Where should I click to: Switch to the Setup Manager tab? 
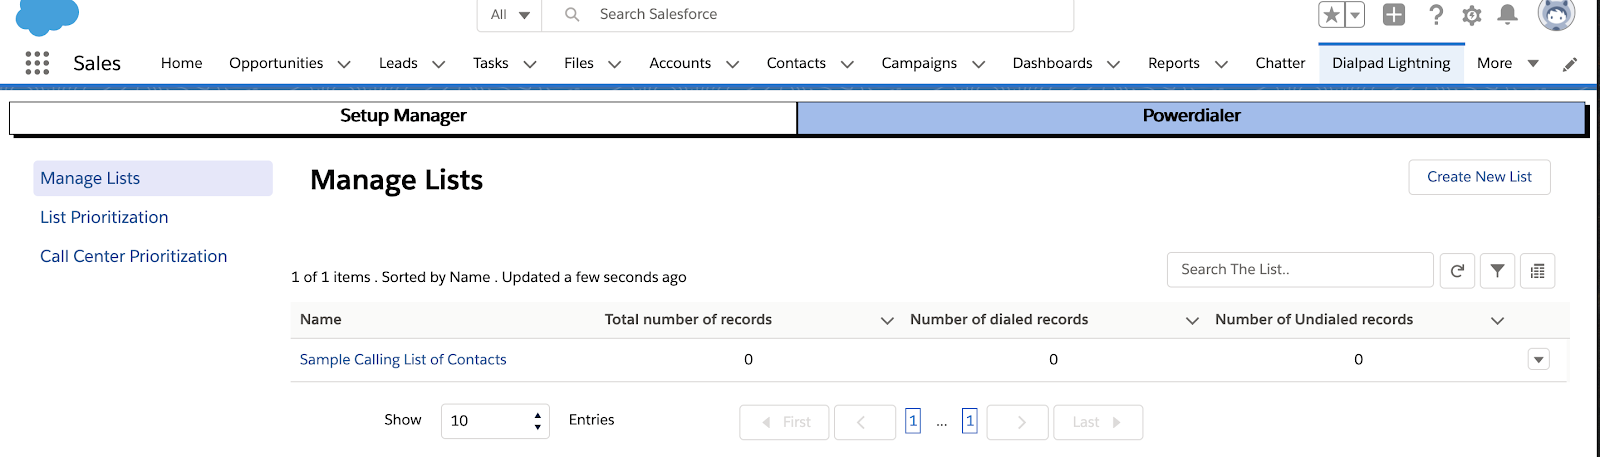point(403,116)
